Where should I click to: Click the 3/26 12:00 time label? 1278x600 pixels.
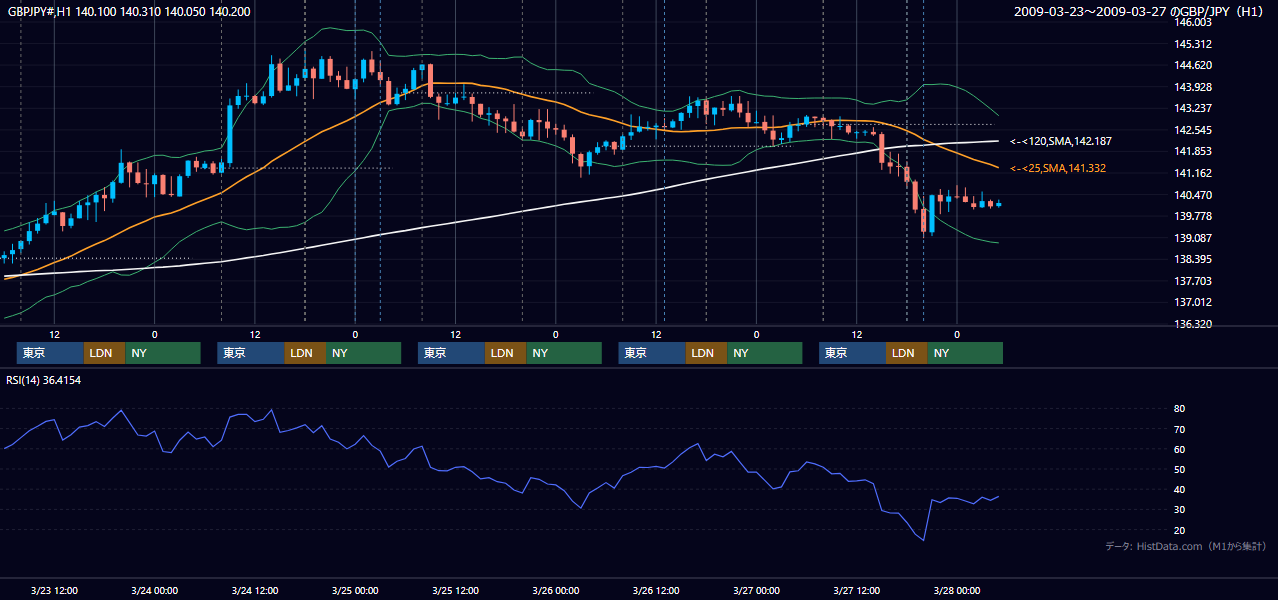656,590
